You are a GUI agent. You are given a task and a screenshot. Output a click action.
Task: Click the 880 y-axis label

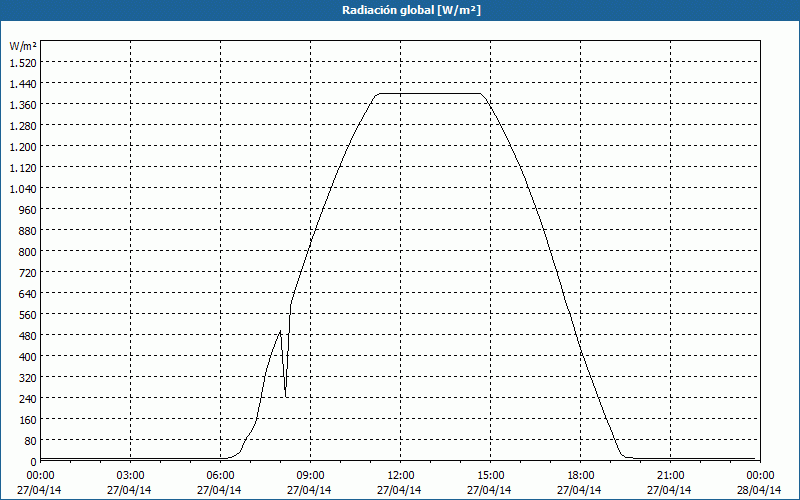[x=29, y=231]
